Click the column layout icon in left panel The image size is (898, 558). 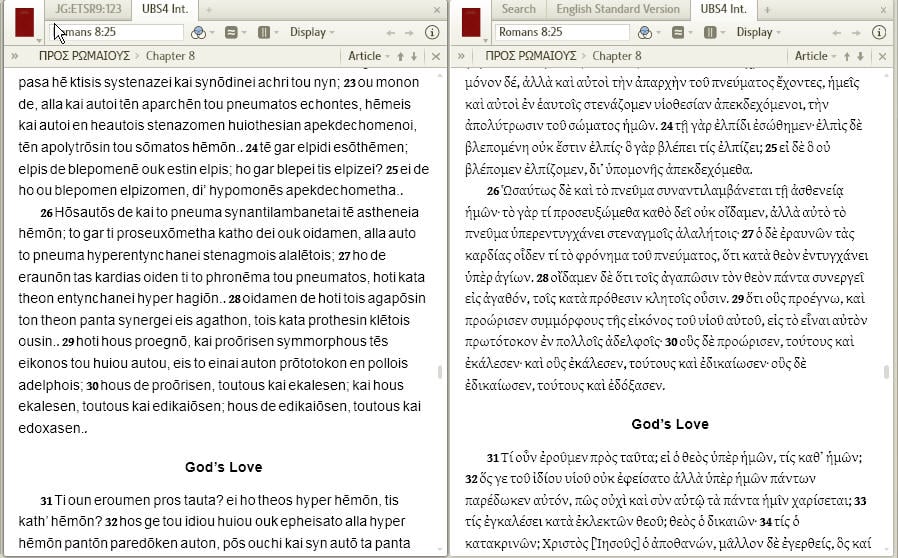click(264, 33)
